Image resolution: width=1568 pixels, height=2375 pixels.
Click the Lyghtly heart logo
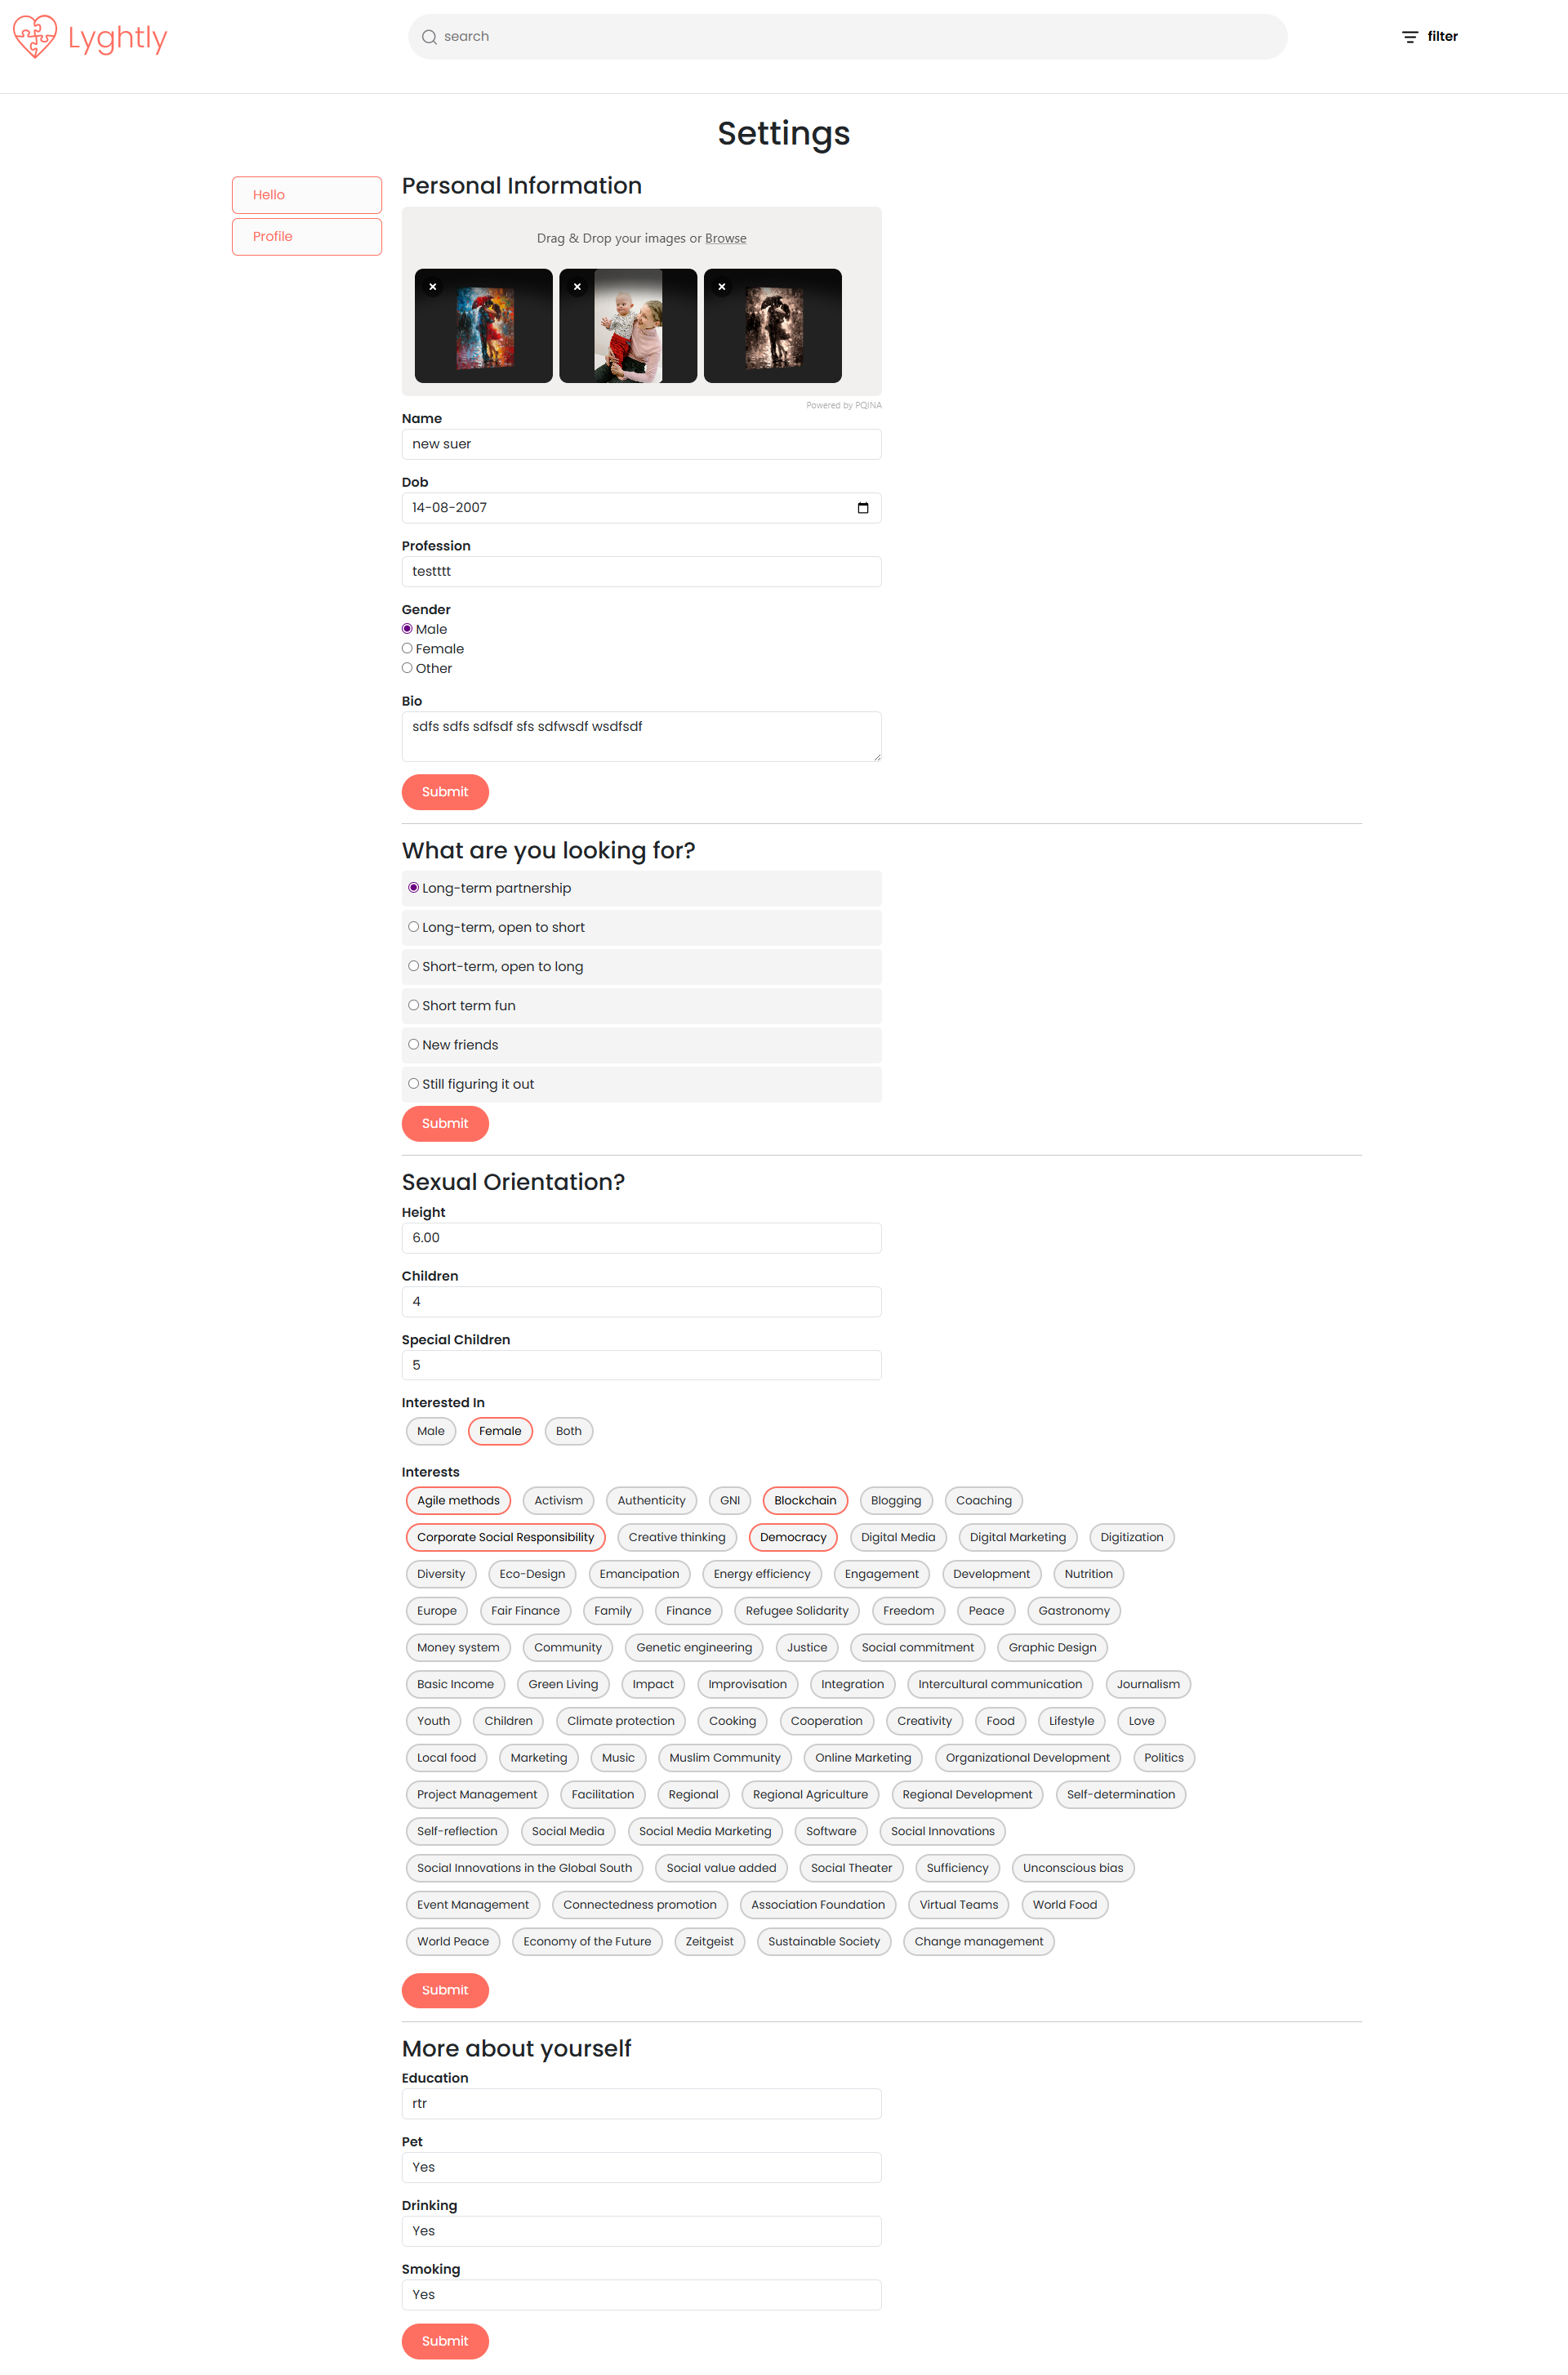pos(35,37)
